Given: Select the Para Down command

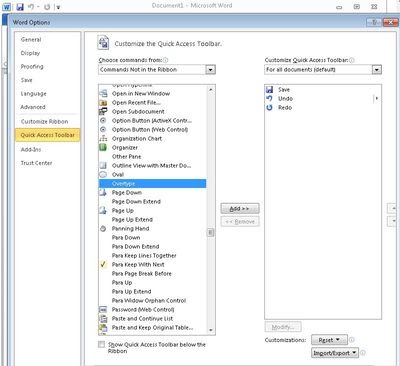Looking at the screenshot, I should 126,238.
